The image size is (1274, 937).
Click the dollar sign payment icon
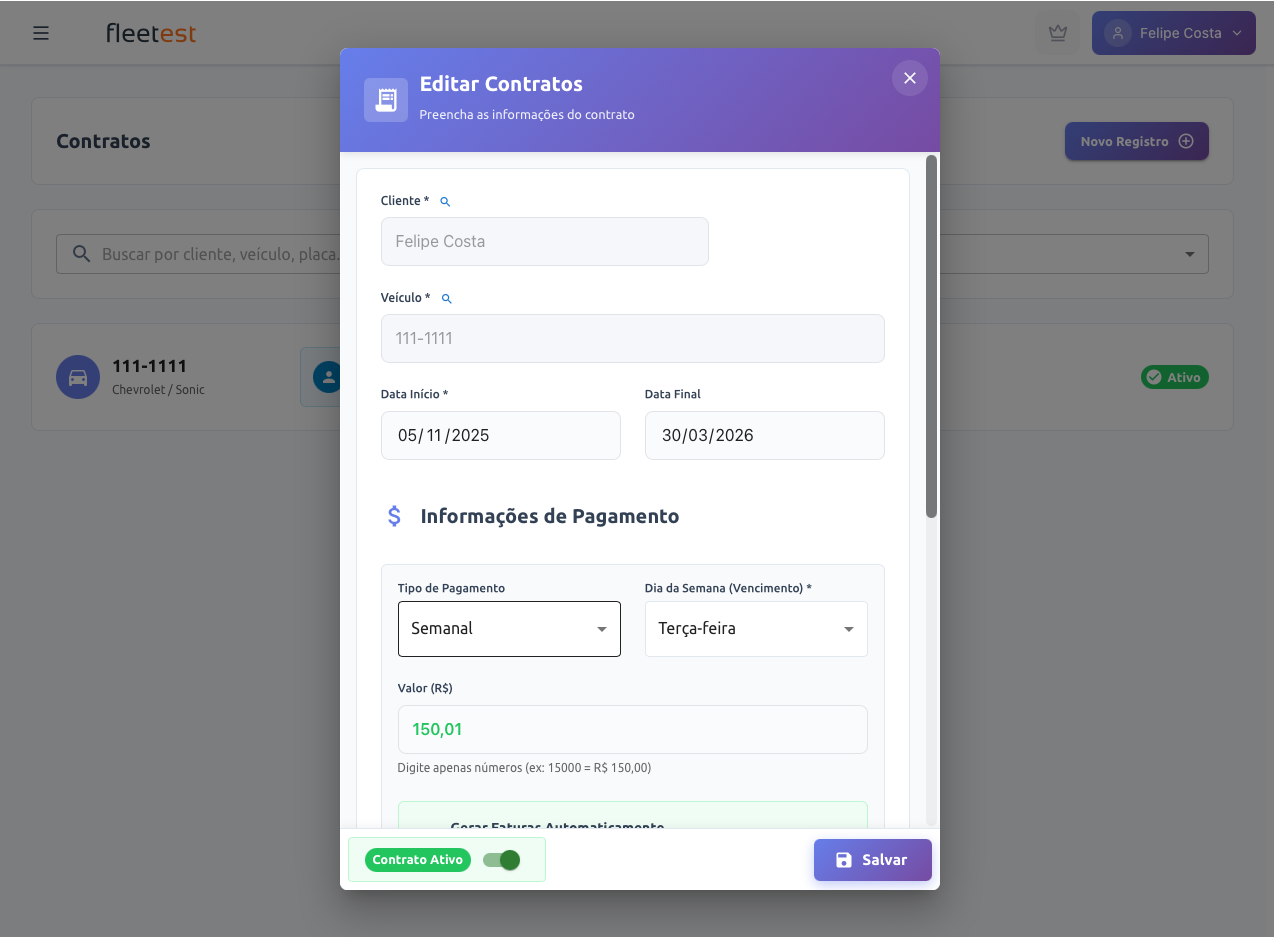[x=394, y=516]
